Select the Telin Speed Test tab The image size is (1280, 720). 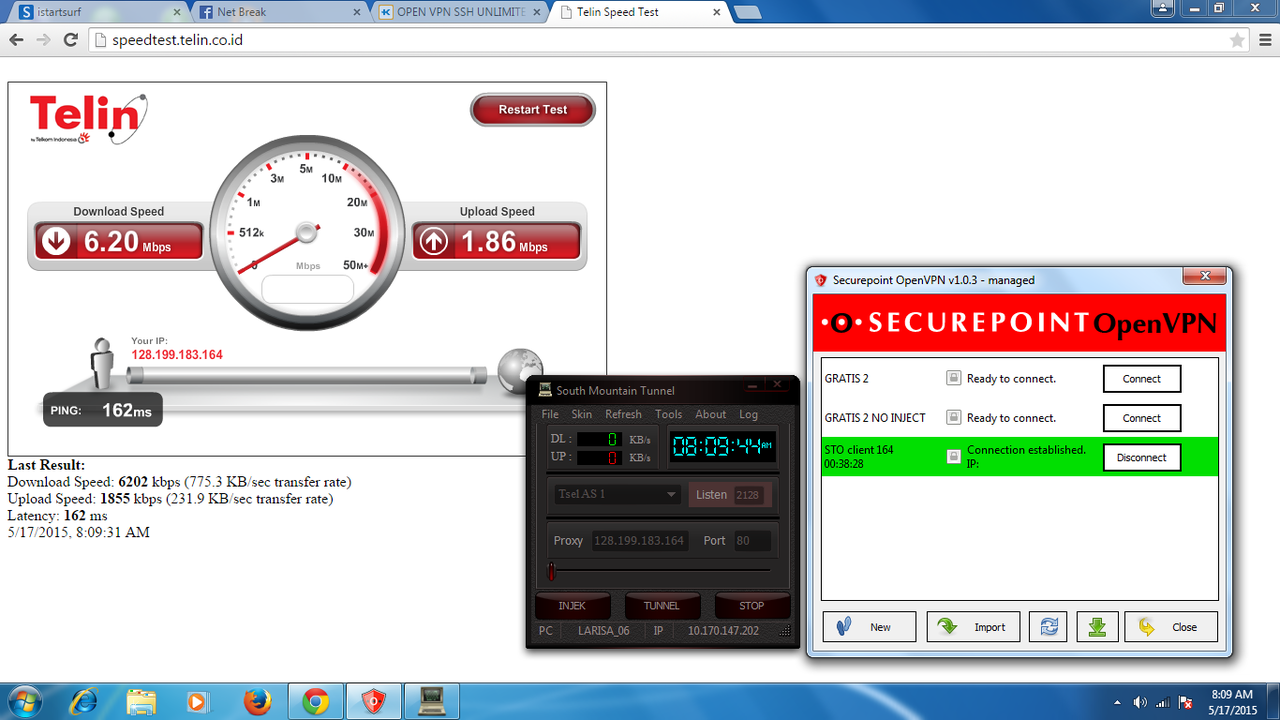click(x=638, y=12)
